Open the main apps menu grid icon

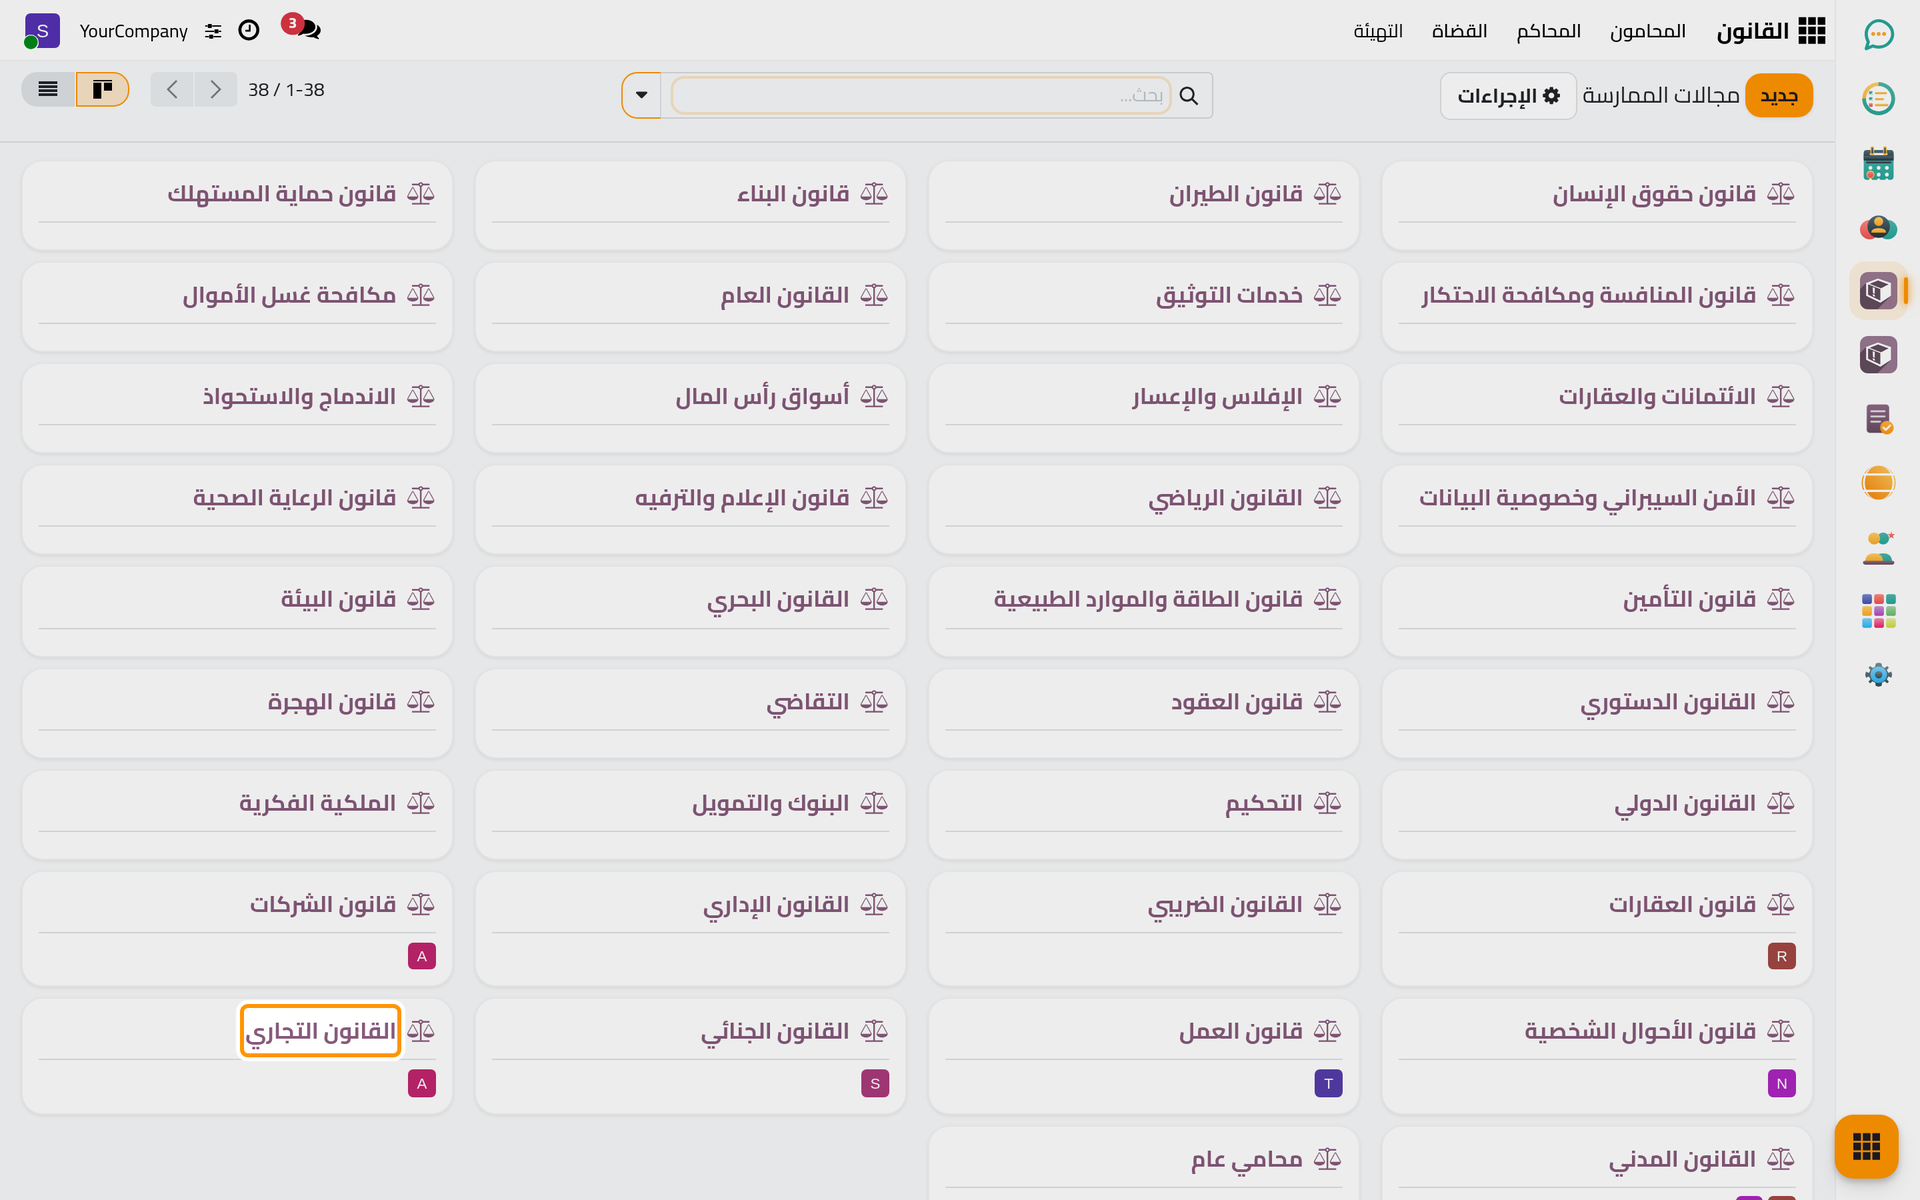(1811, 31)
